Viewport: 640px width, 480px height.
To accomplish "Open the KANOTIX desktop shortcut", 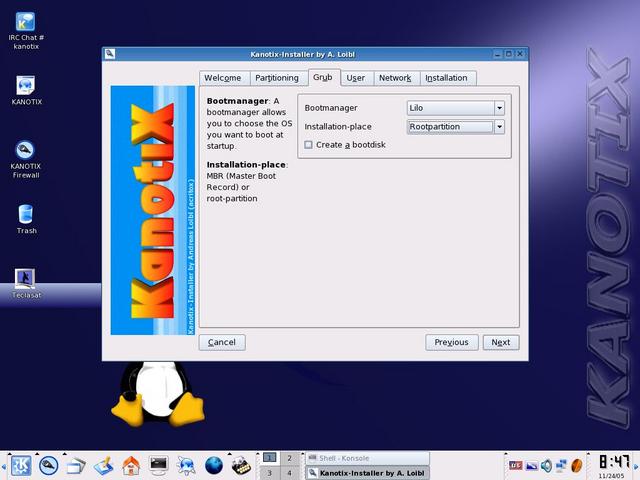I will [26, 90].
